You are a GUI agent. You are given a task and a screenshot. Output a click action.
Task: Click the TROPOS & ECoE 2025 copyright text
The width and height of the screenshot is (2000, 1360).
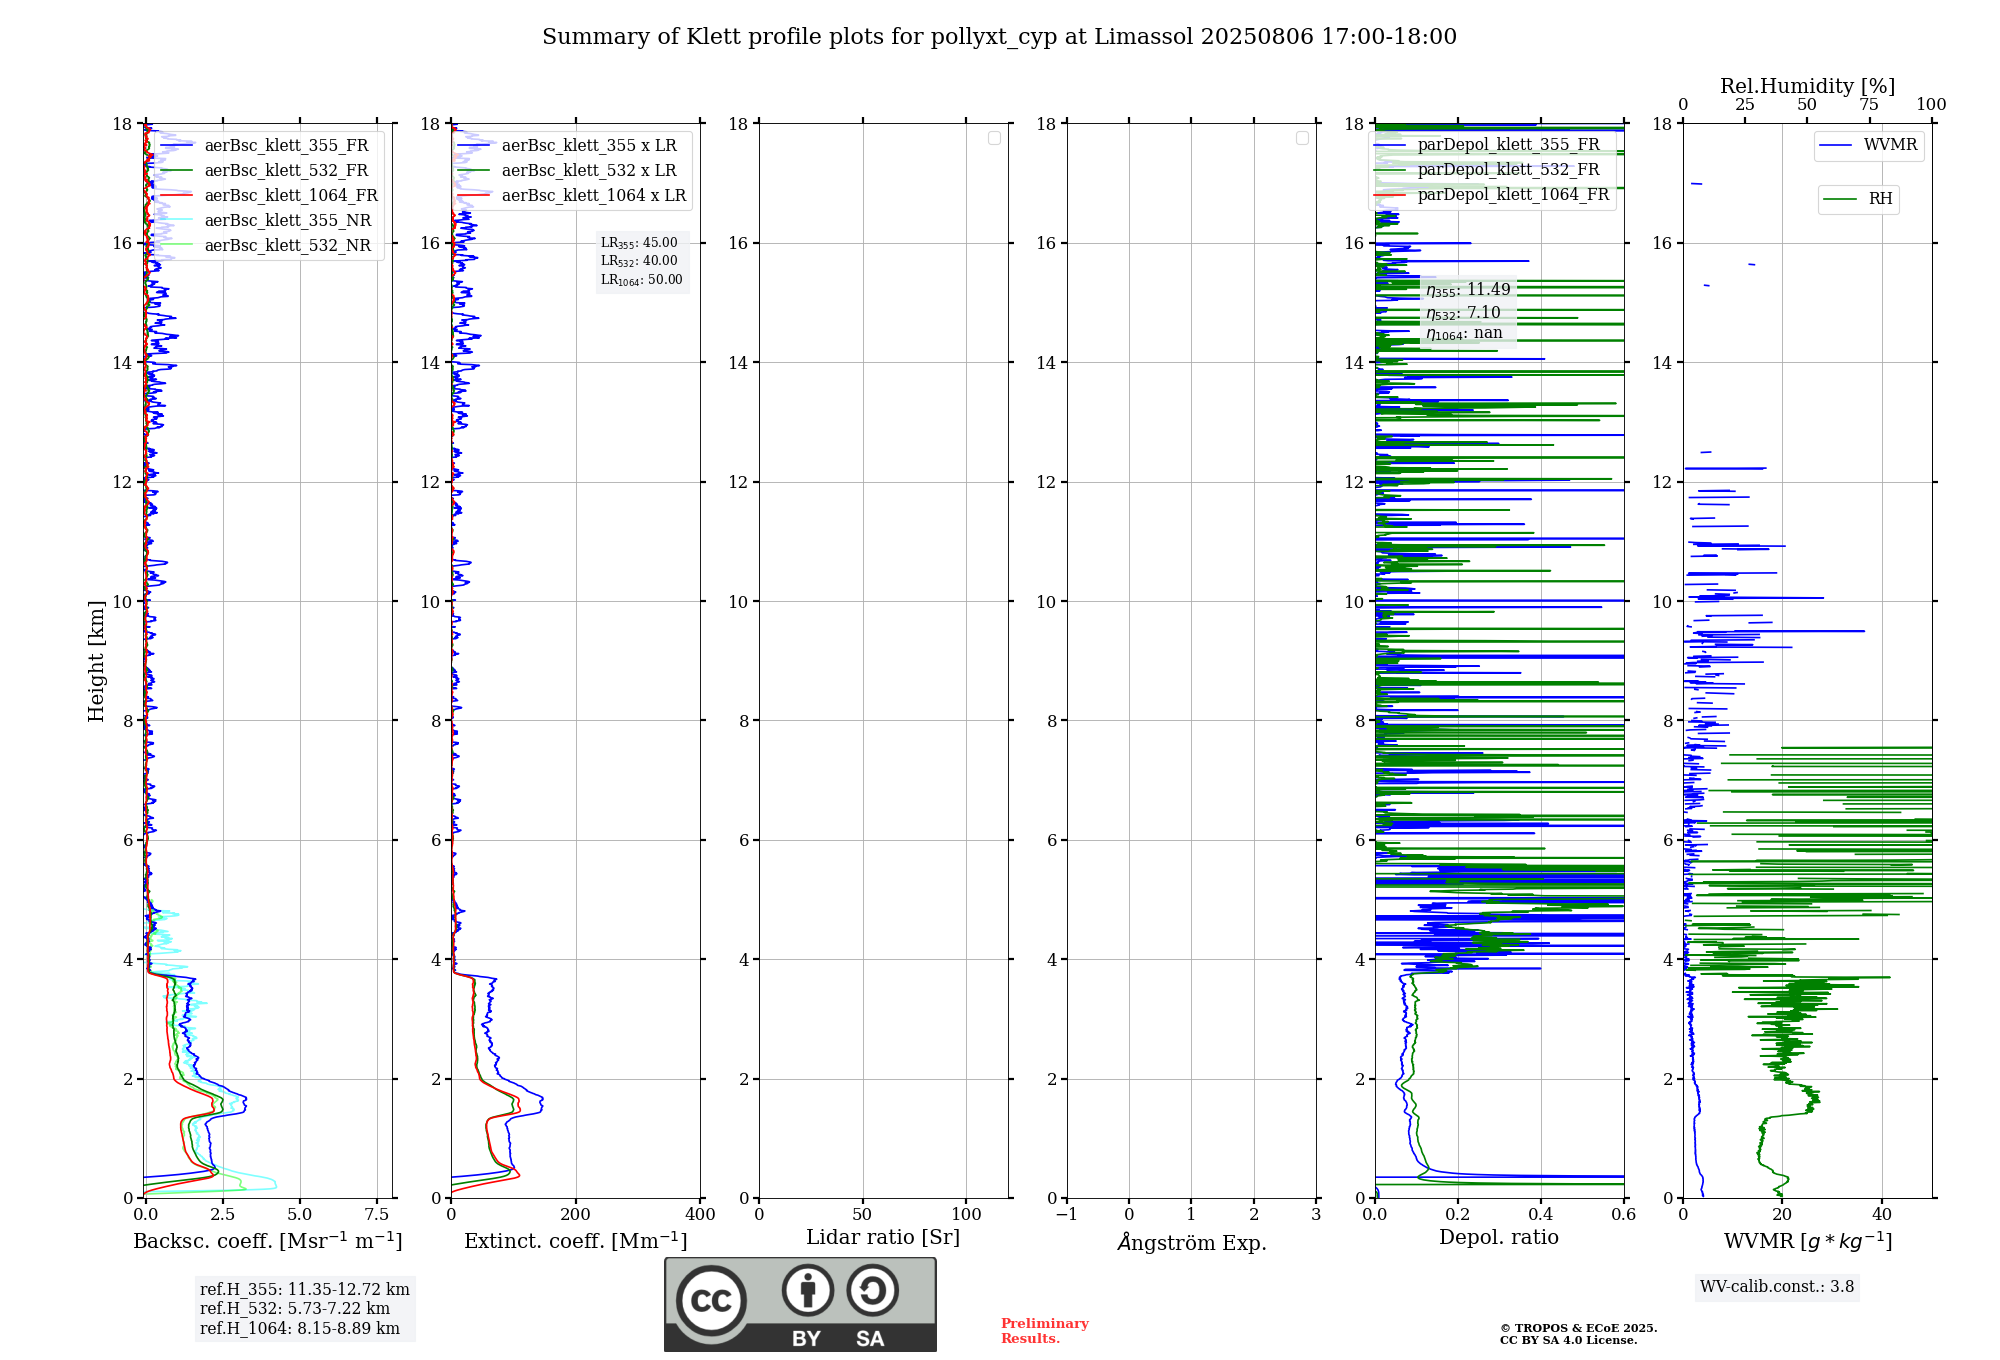tap(1578, 1329)
